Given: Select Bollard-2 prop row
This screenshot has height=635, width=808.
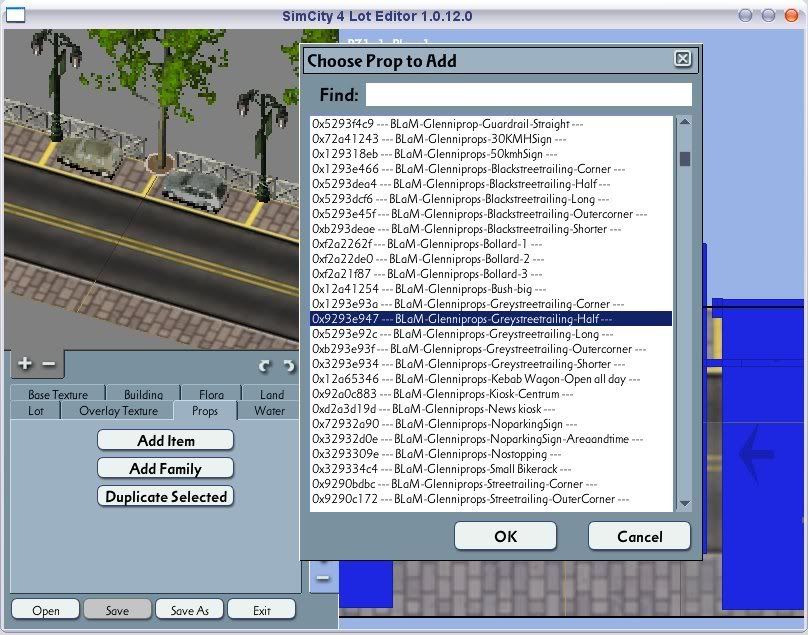Looking at the screenshot, I should tap(492, 259).
